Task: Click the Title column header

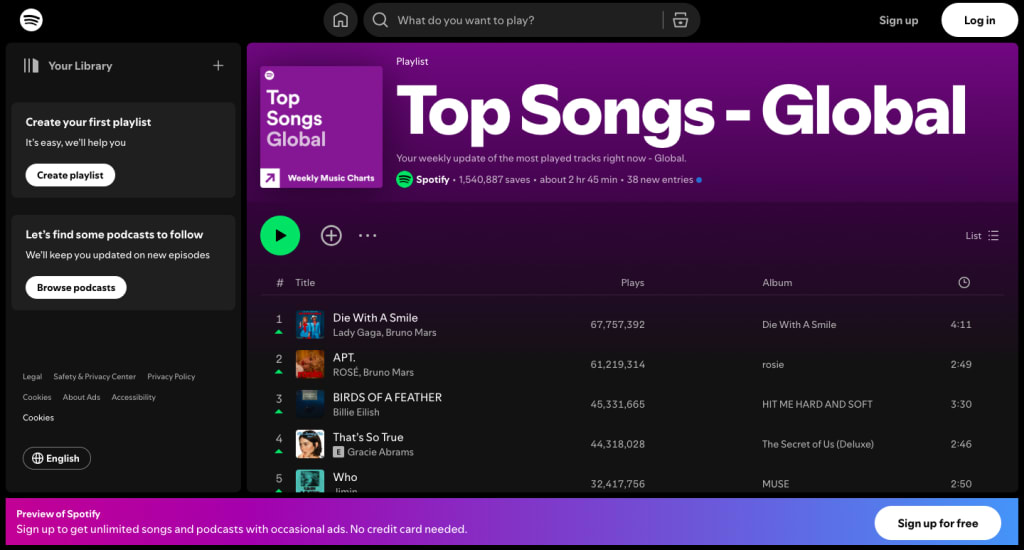Action: (305, 283)
